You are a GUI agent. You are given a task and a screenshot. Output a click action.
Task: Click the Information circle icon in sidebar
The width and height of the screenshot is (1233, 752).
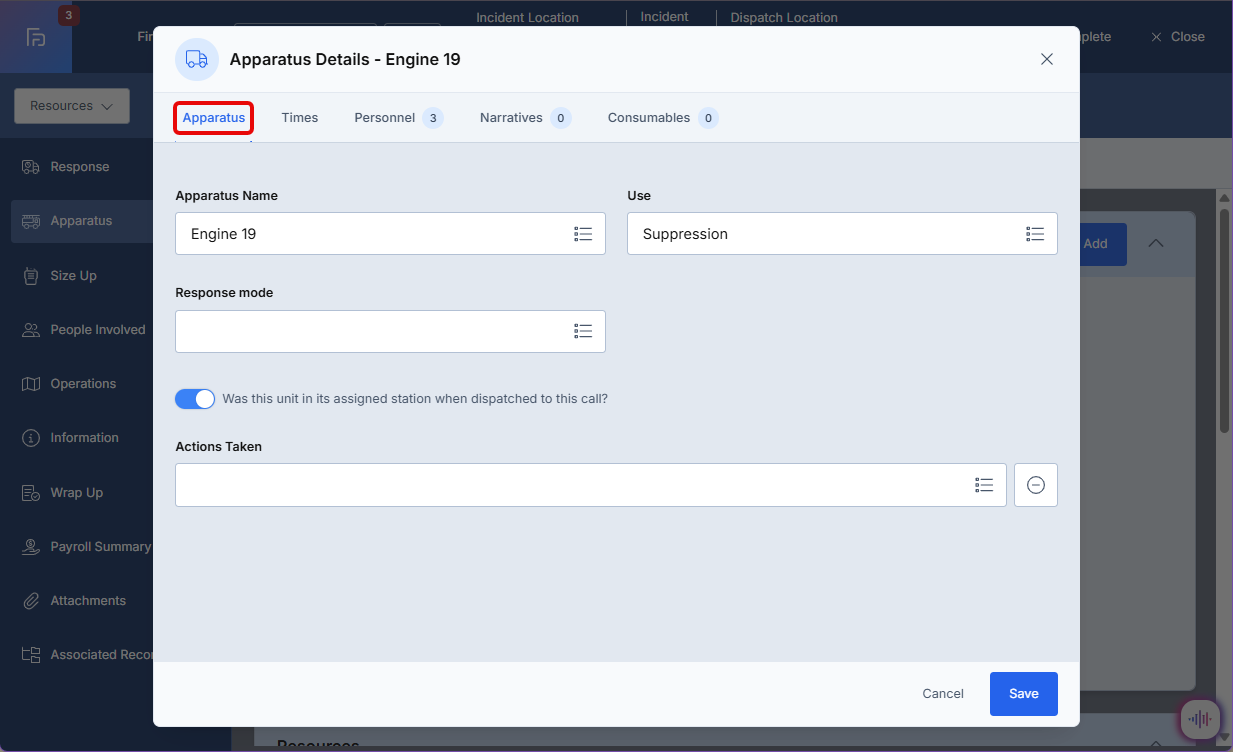(x=31, y=438)
